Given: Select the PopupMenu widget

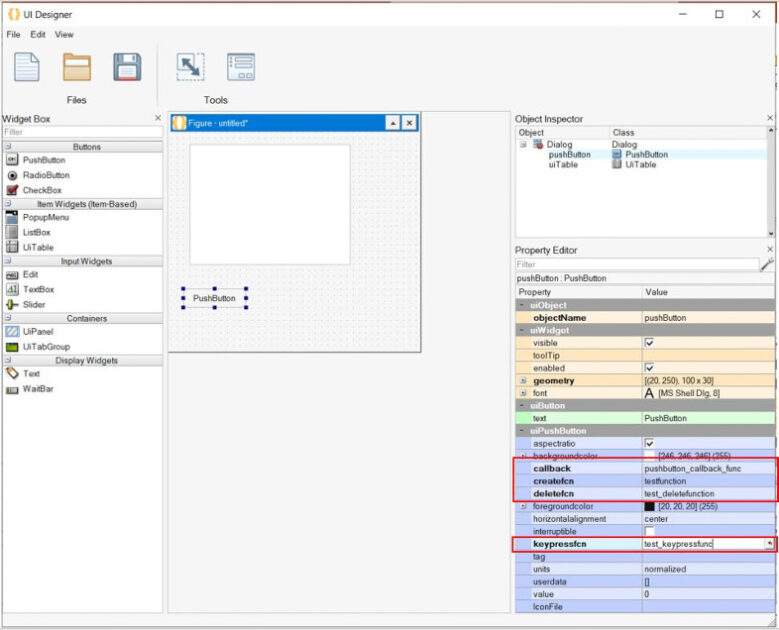Looking at the screenshot, I should [x=45, y=217].
